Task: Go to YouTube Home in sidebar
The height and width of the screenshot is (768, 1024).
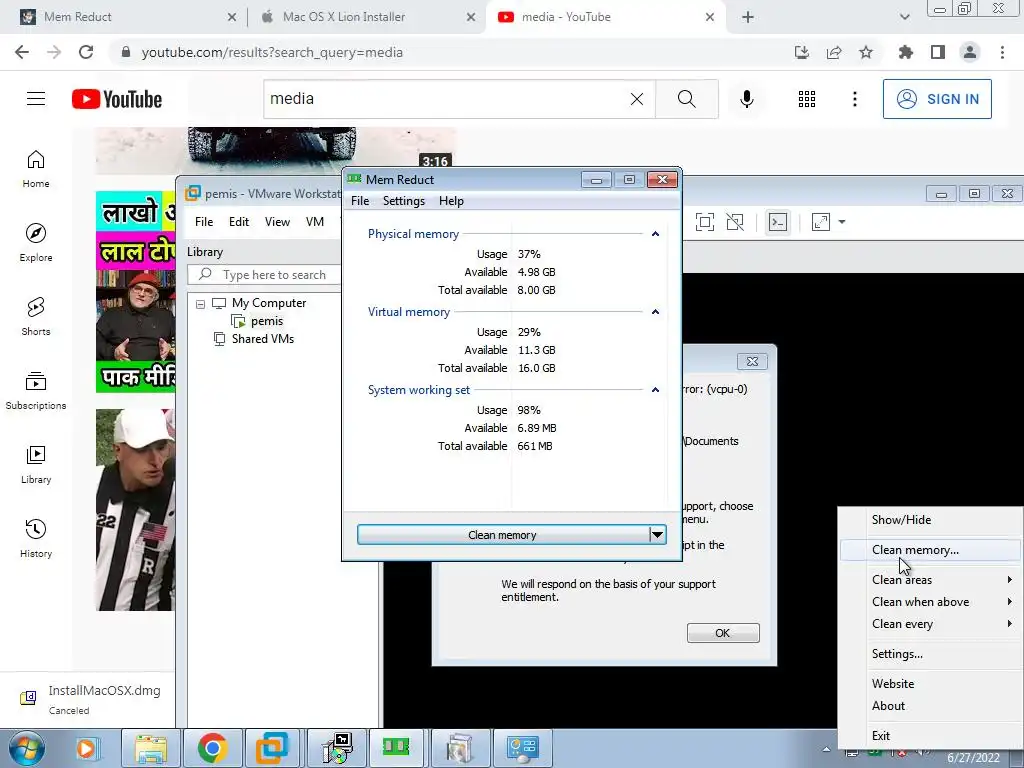Action: click(36, 168)
